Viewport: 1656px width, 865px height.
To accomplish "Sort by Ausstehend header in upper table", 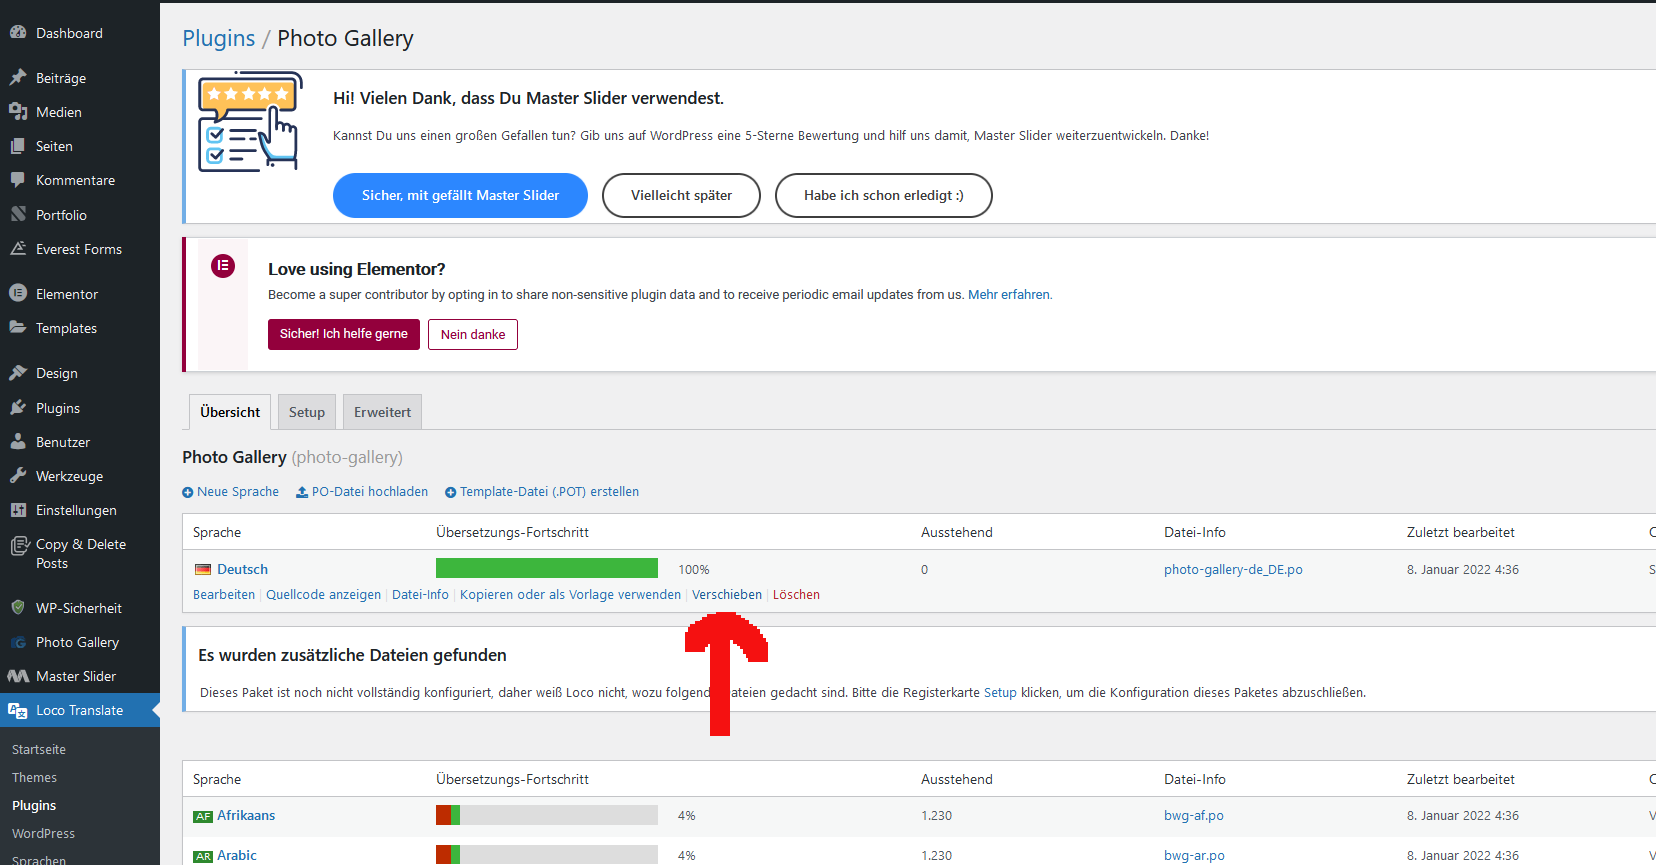I will click(957, 532).
